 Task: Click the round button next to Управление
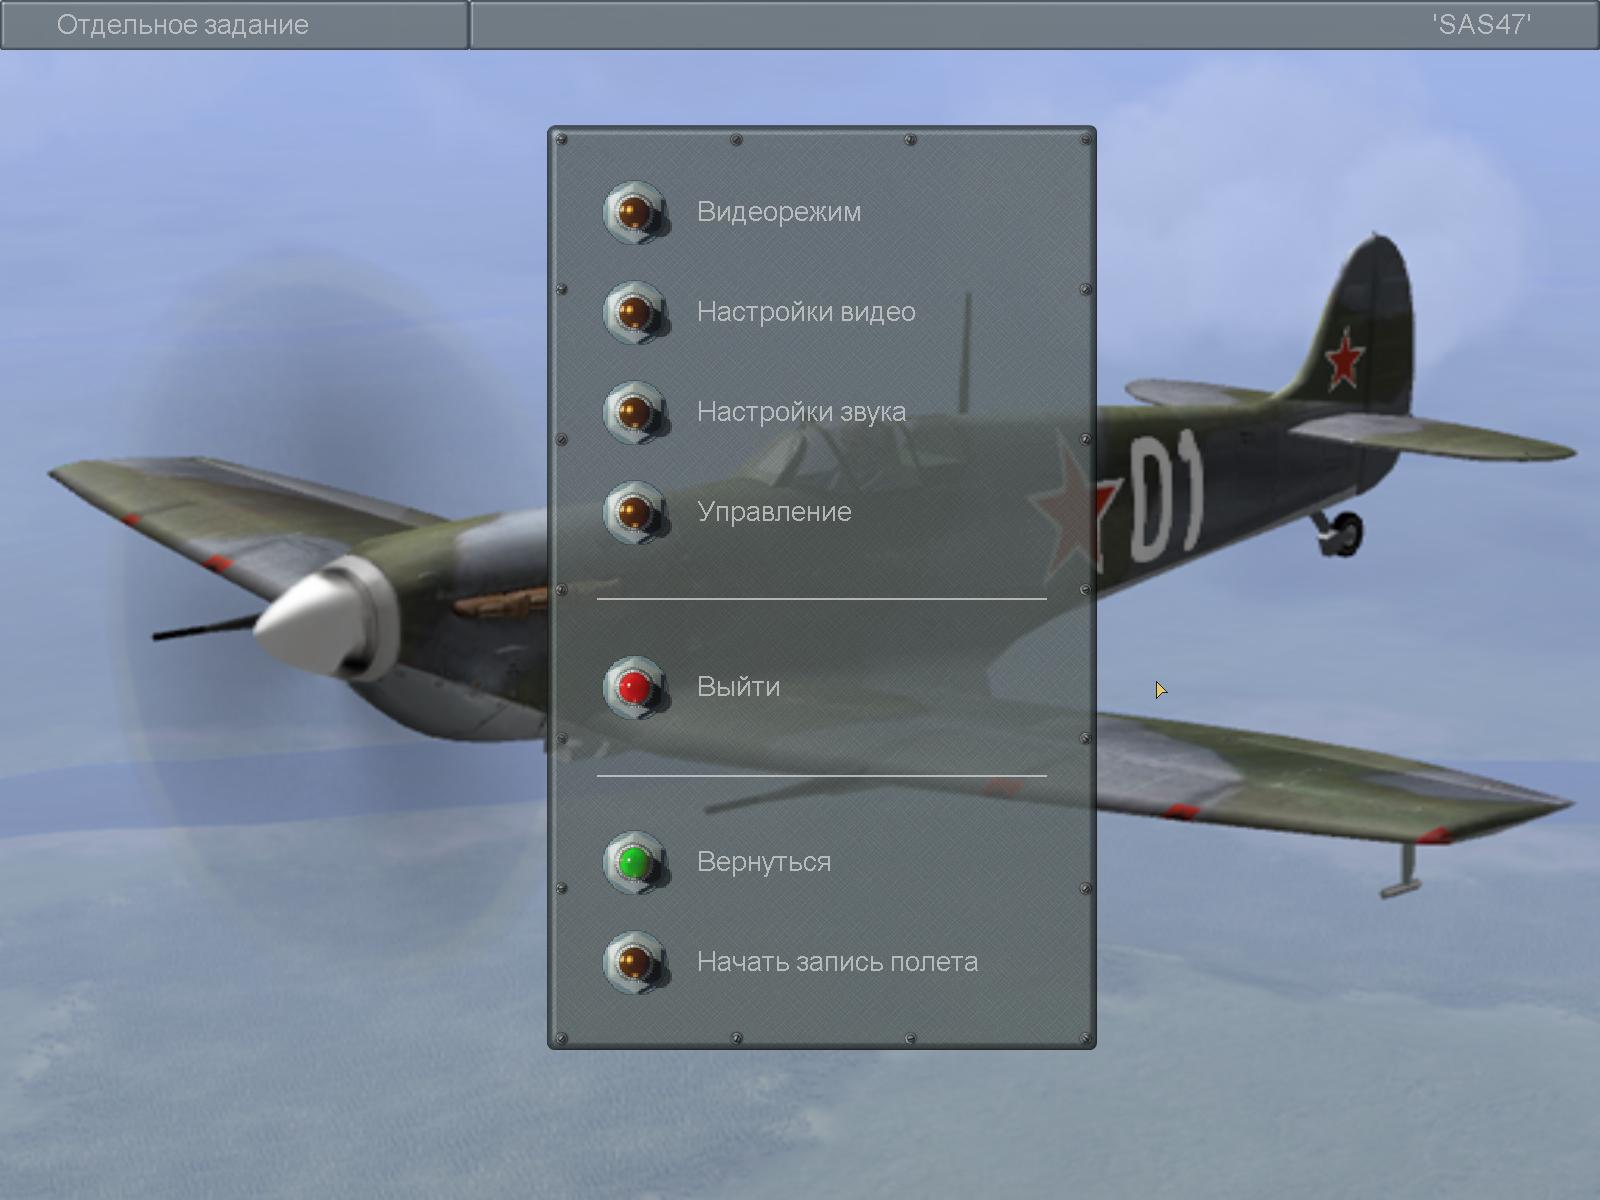click(635, 512)
